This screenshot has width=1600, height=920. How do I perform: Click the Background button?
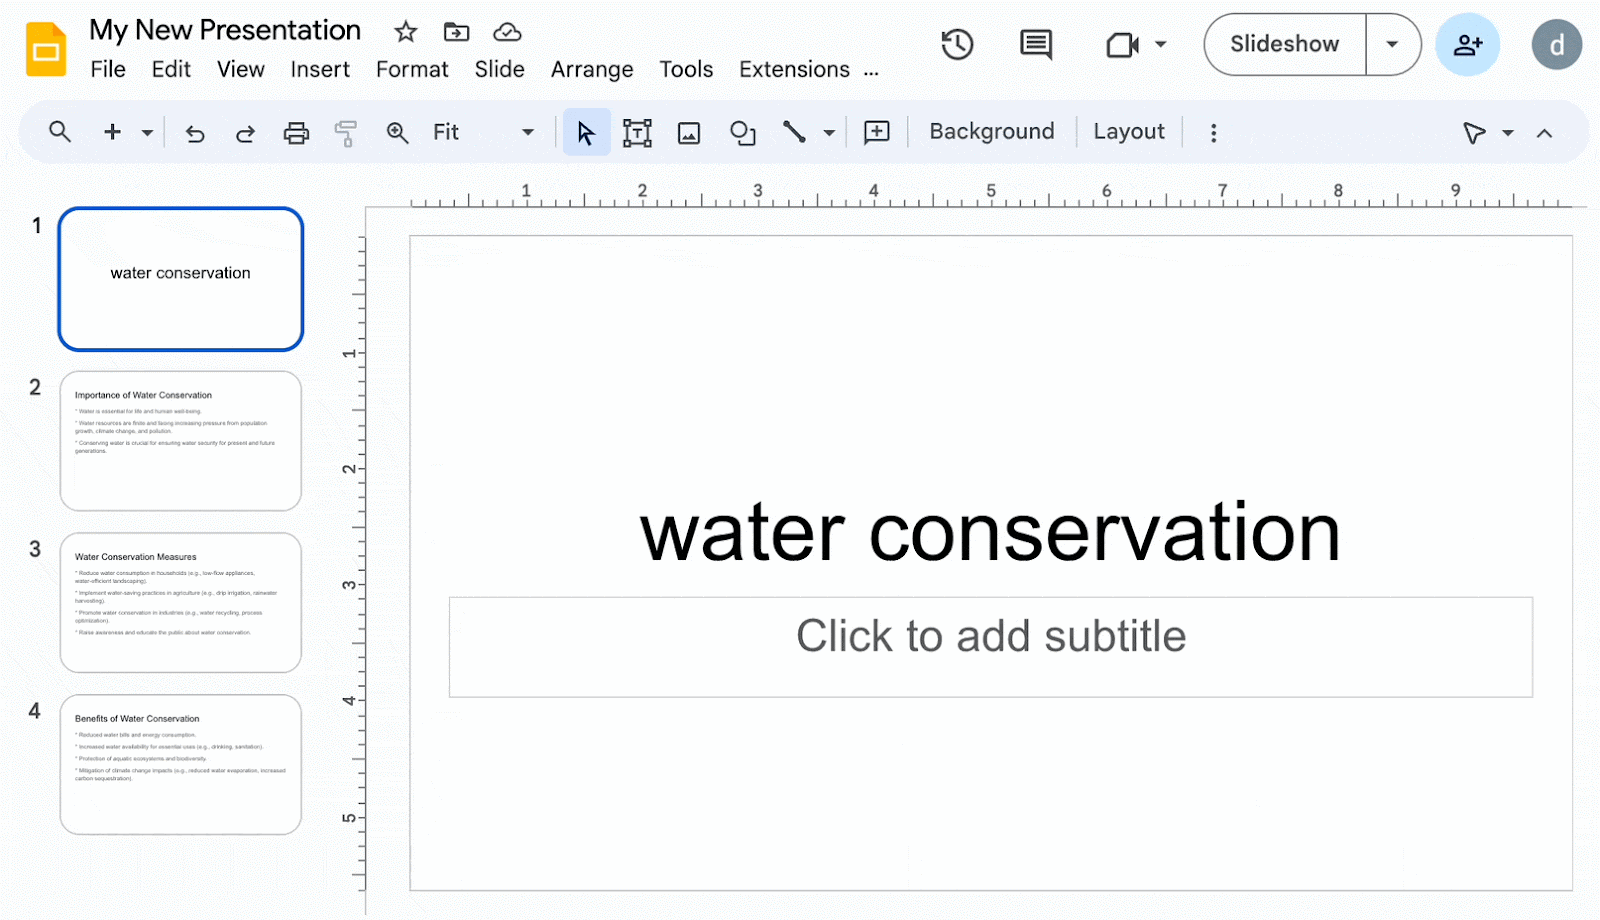click(991, 132)
